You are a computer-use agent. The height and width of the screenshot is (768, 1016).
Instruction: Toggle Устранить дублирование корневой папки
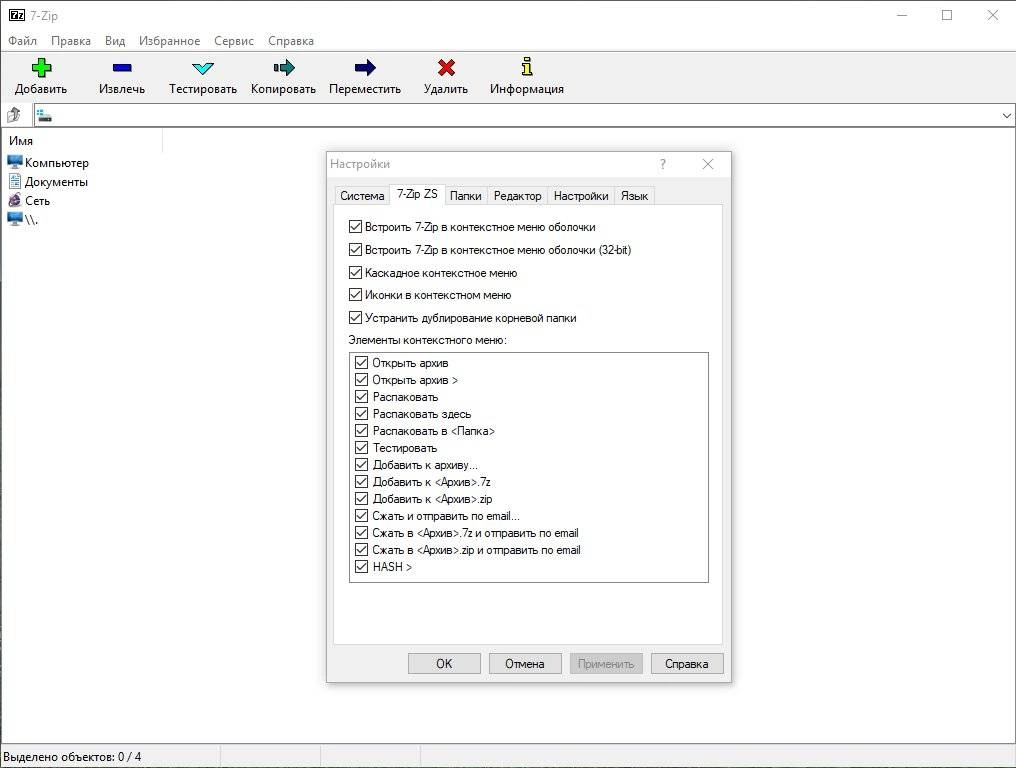pos(355,318)
